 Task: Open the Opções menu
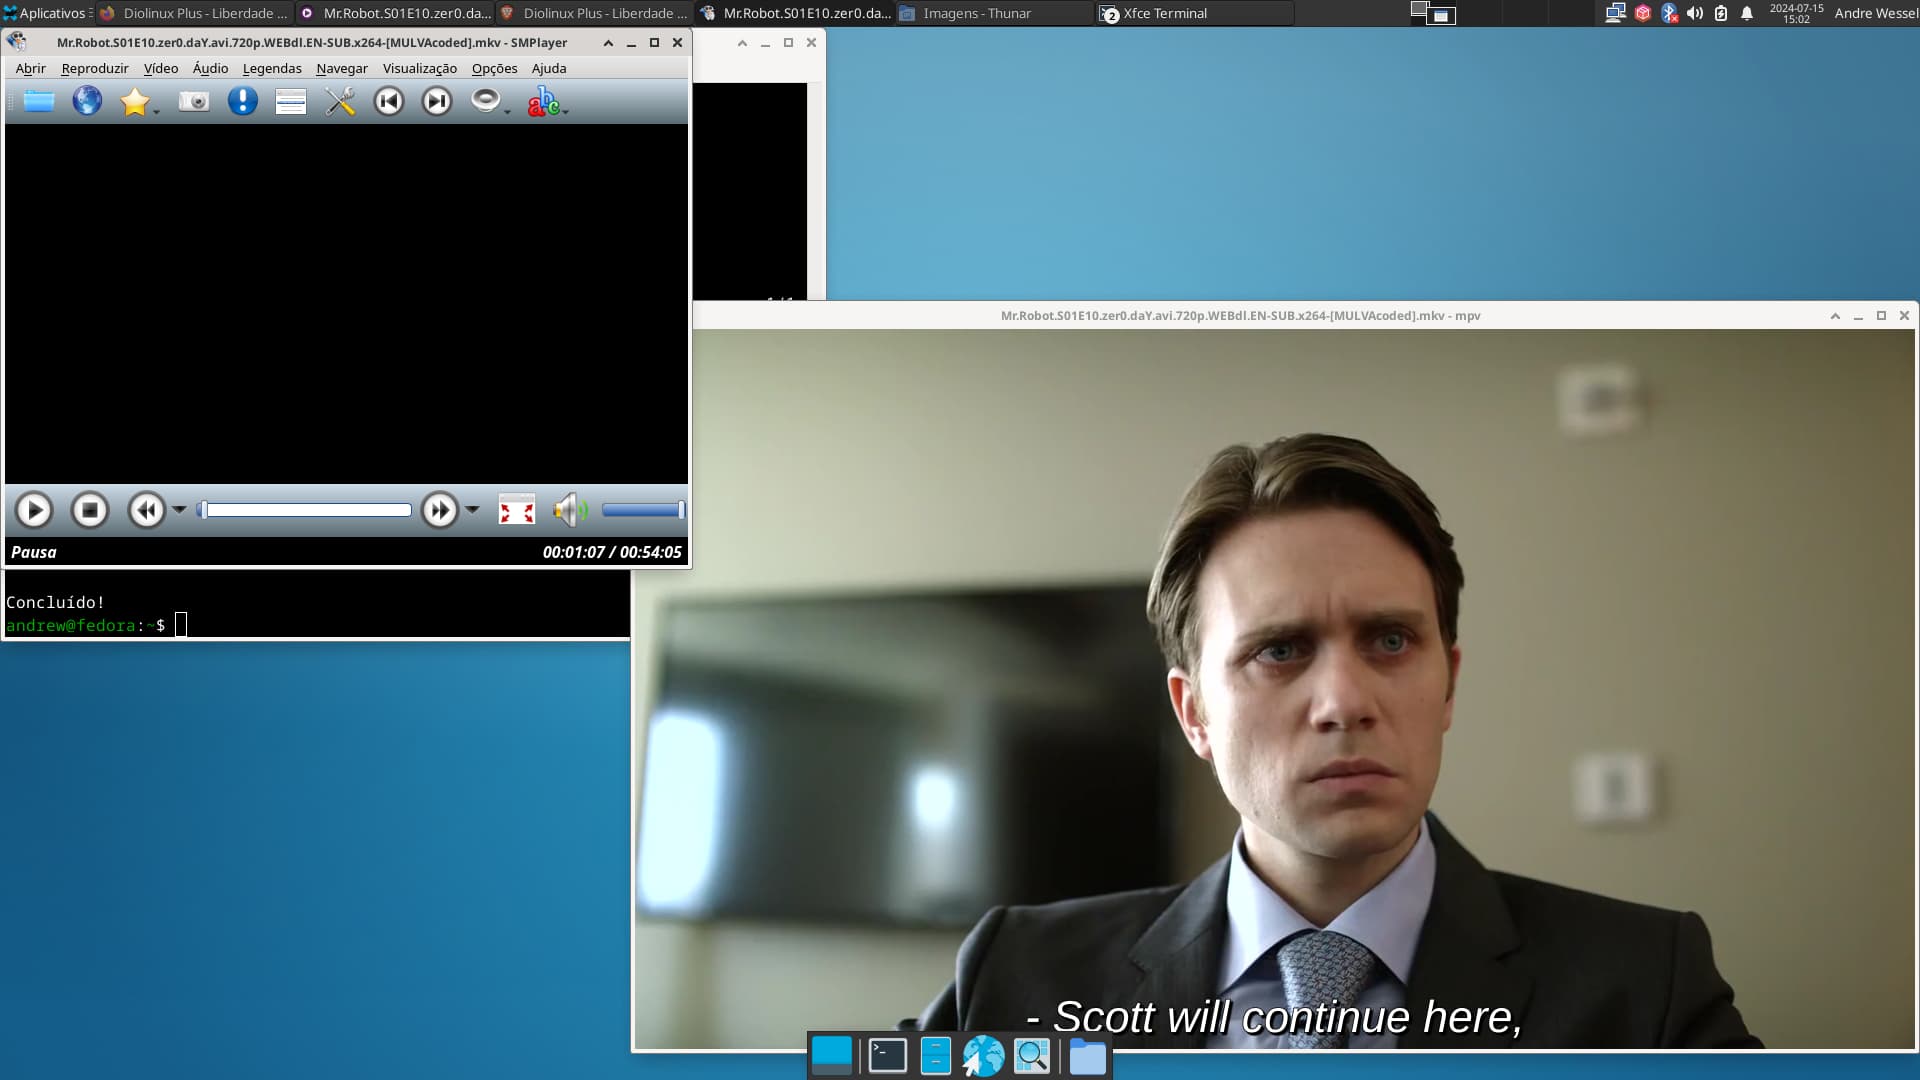495,68
